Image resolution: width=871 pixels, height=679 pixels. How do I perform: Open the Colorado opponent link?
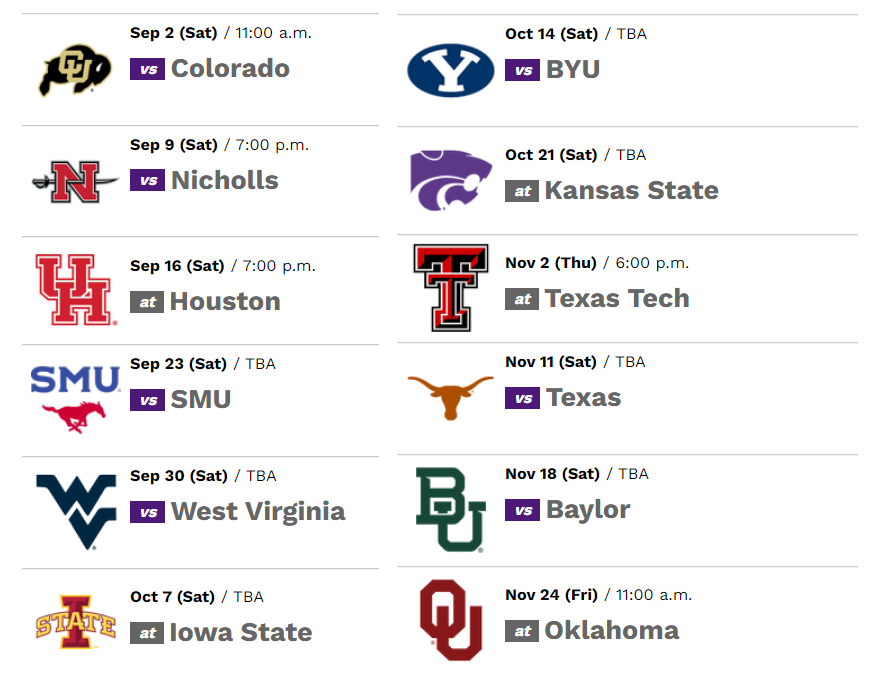click(230, 68)
